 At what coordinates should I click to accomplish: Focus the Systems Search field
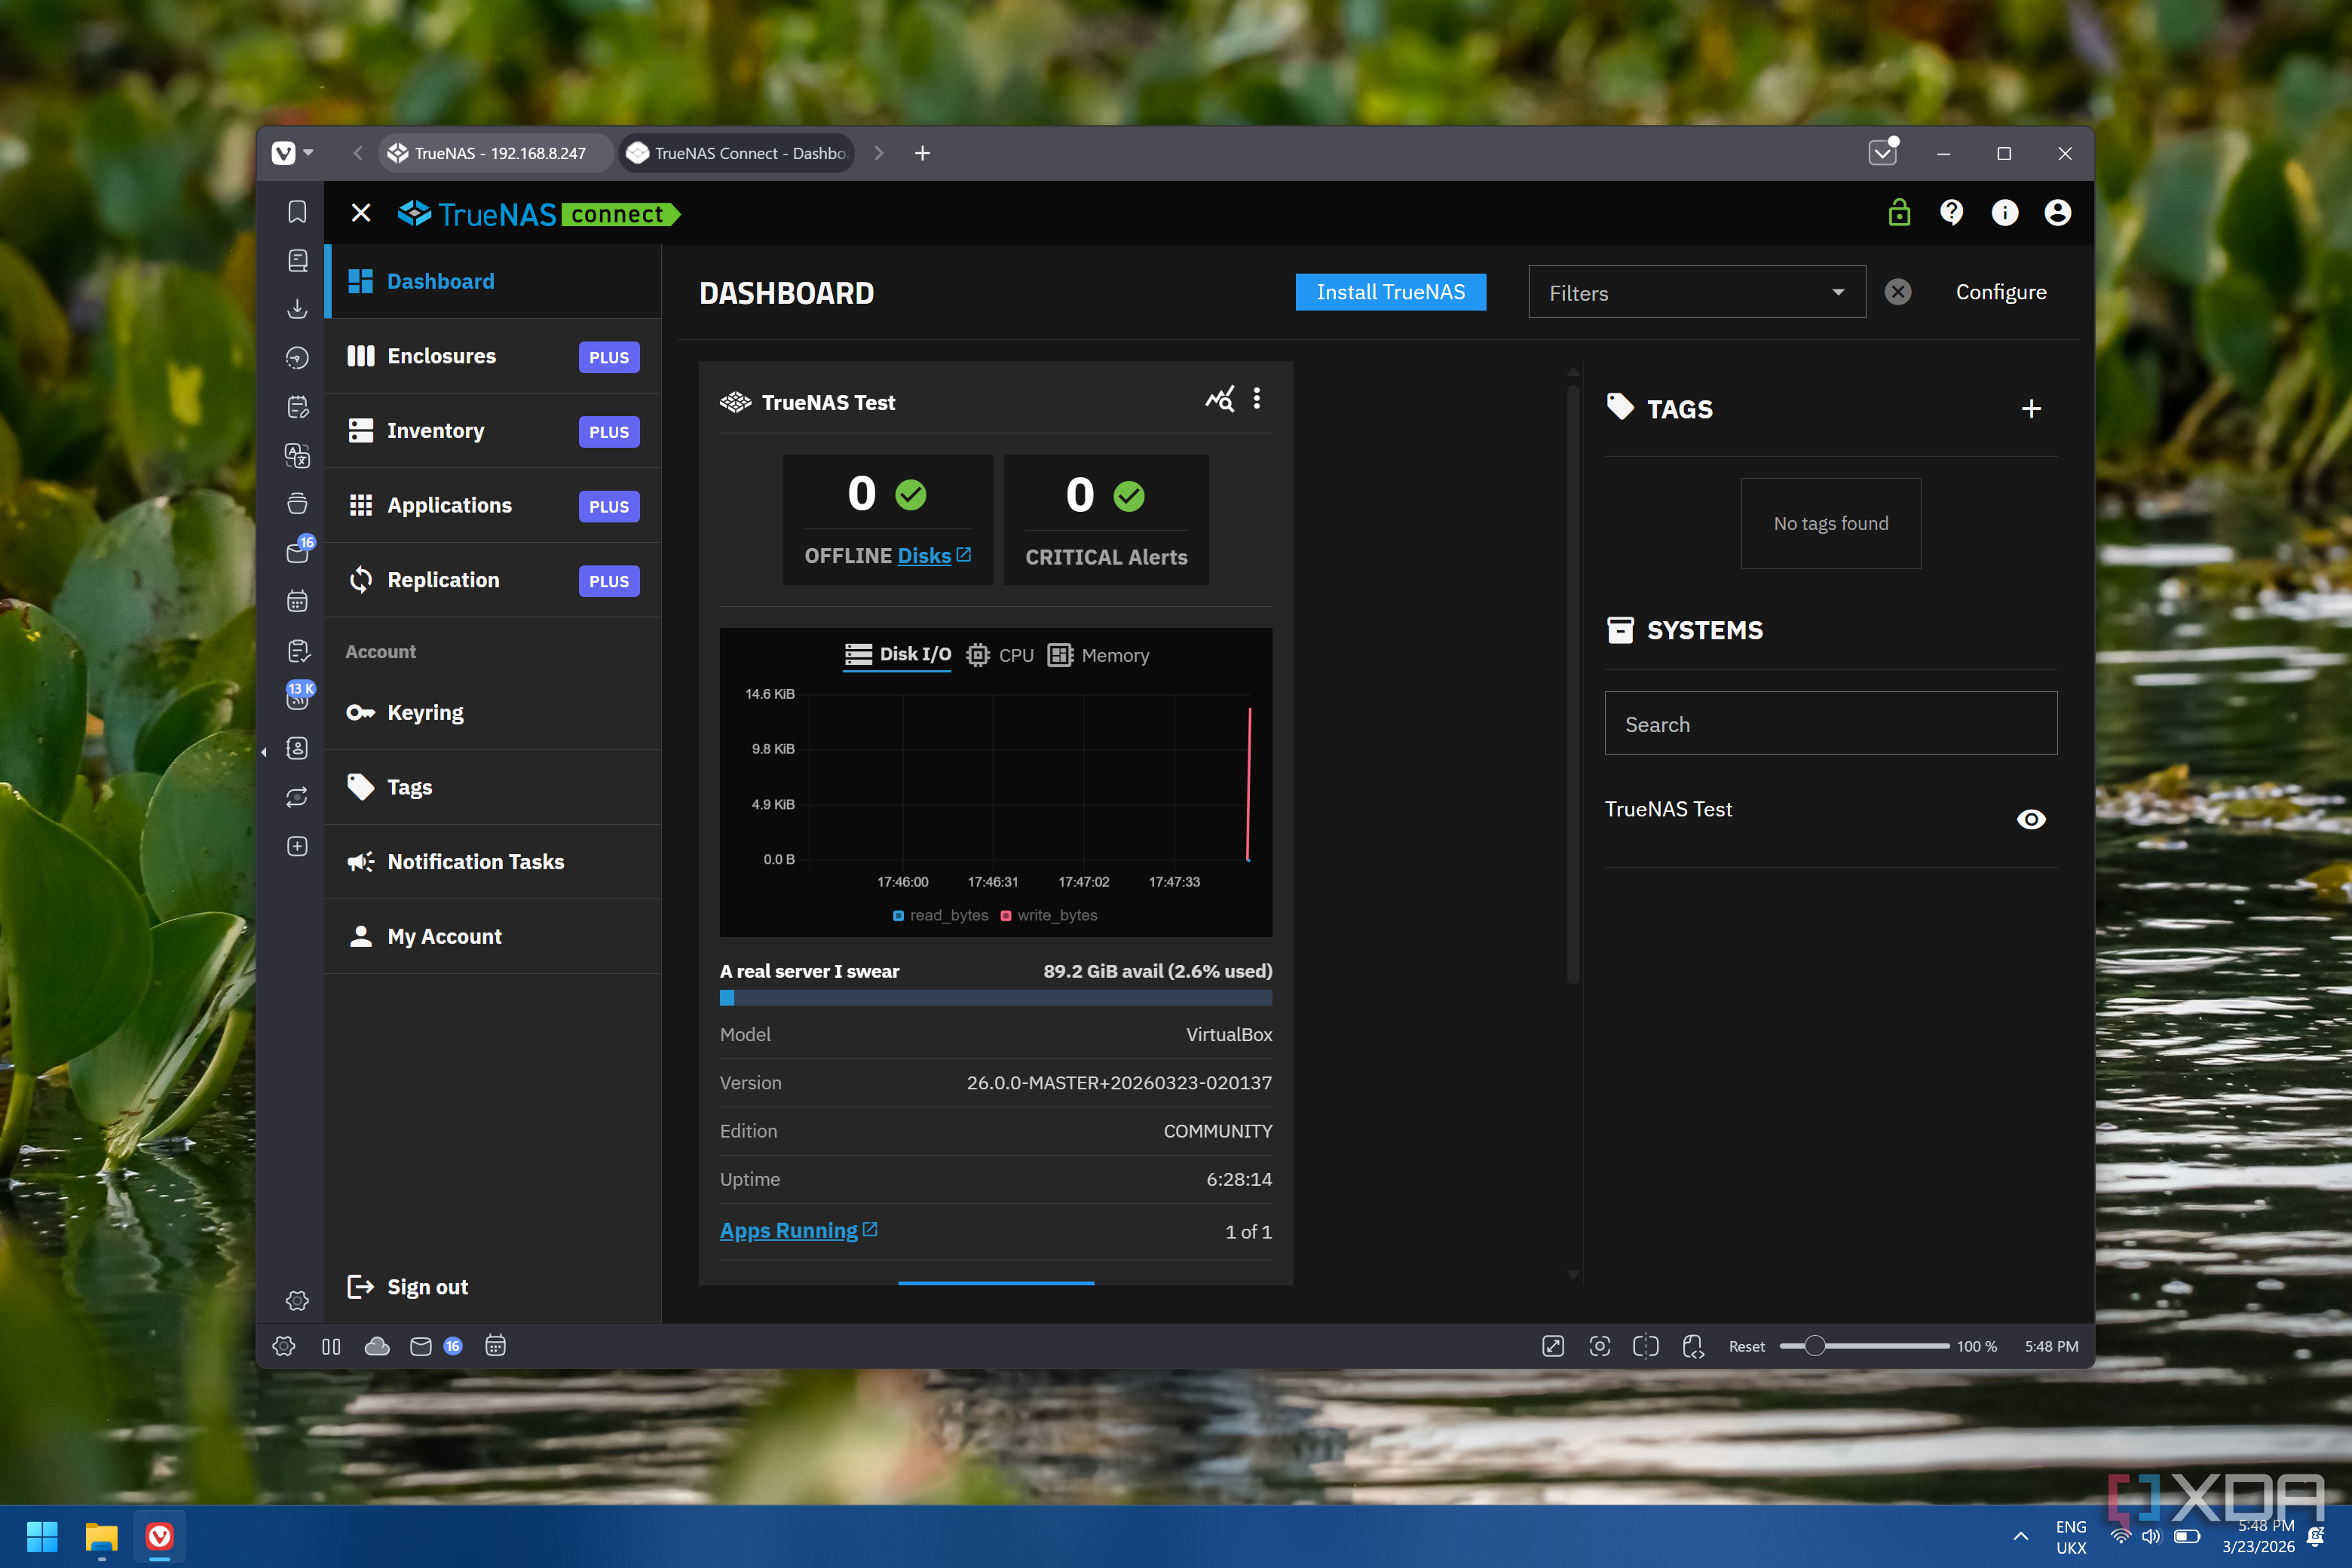click(1830, 723)
